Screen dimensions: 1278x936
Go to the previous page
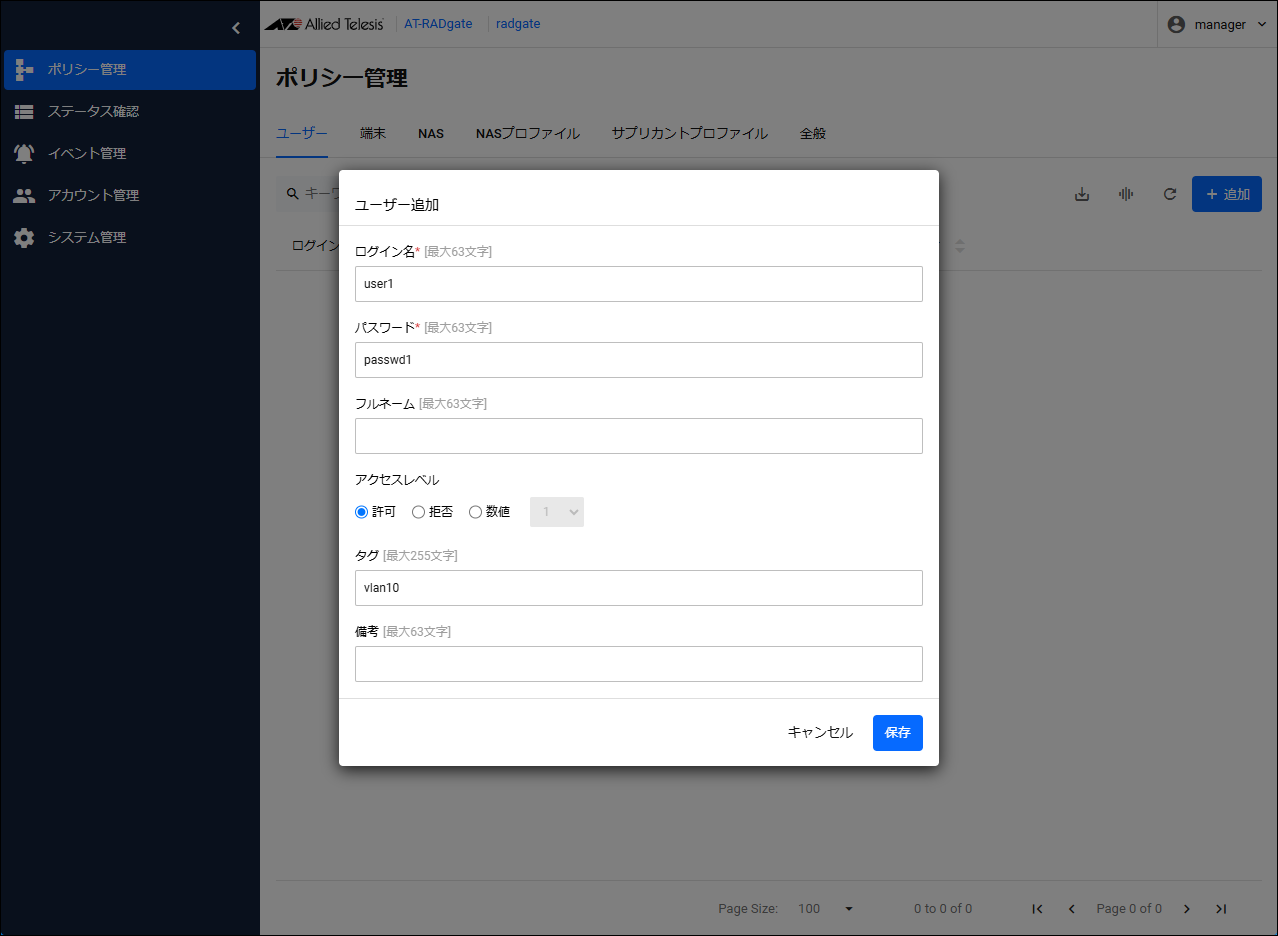[1072, 909]
